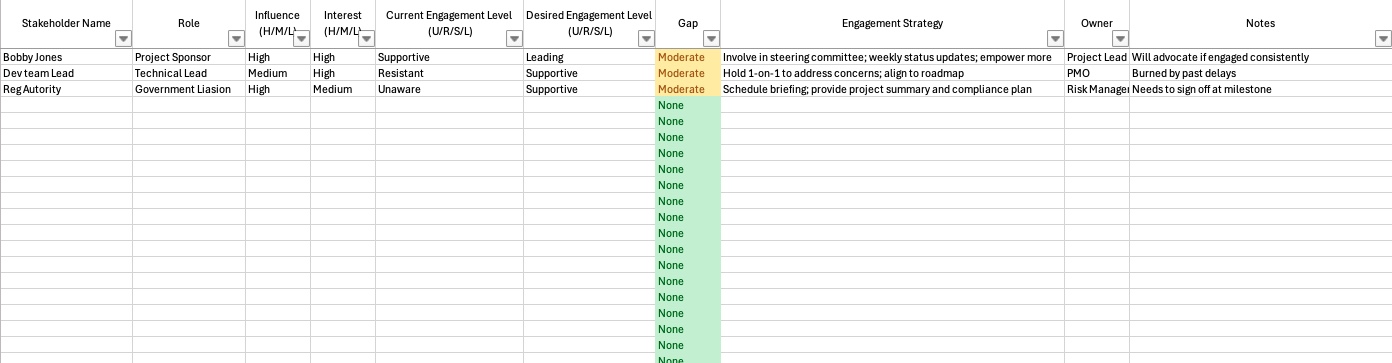Select the Government Liasion role cell

[189, 89]
